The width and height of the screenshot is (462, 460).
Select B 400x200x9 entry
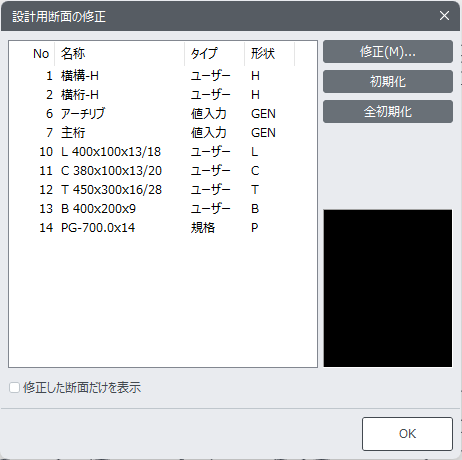coord(163,209)
